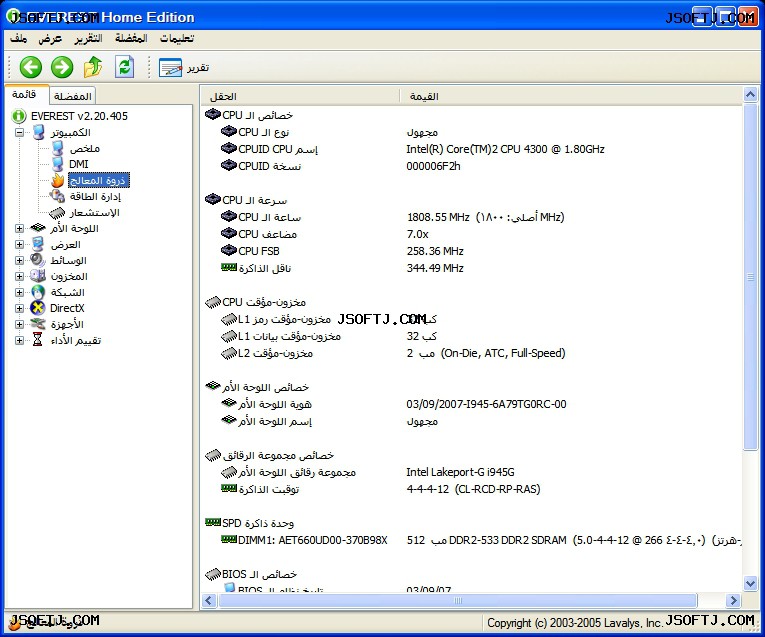Click the hourglass icon beside تقييم الأداء
Screen dimensions: 765x637
click(x=38, y=340)
